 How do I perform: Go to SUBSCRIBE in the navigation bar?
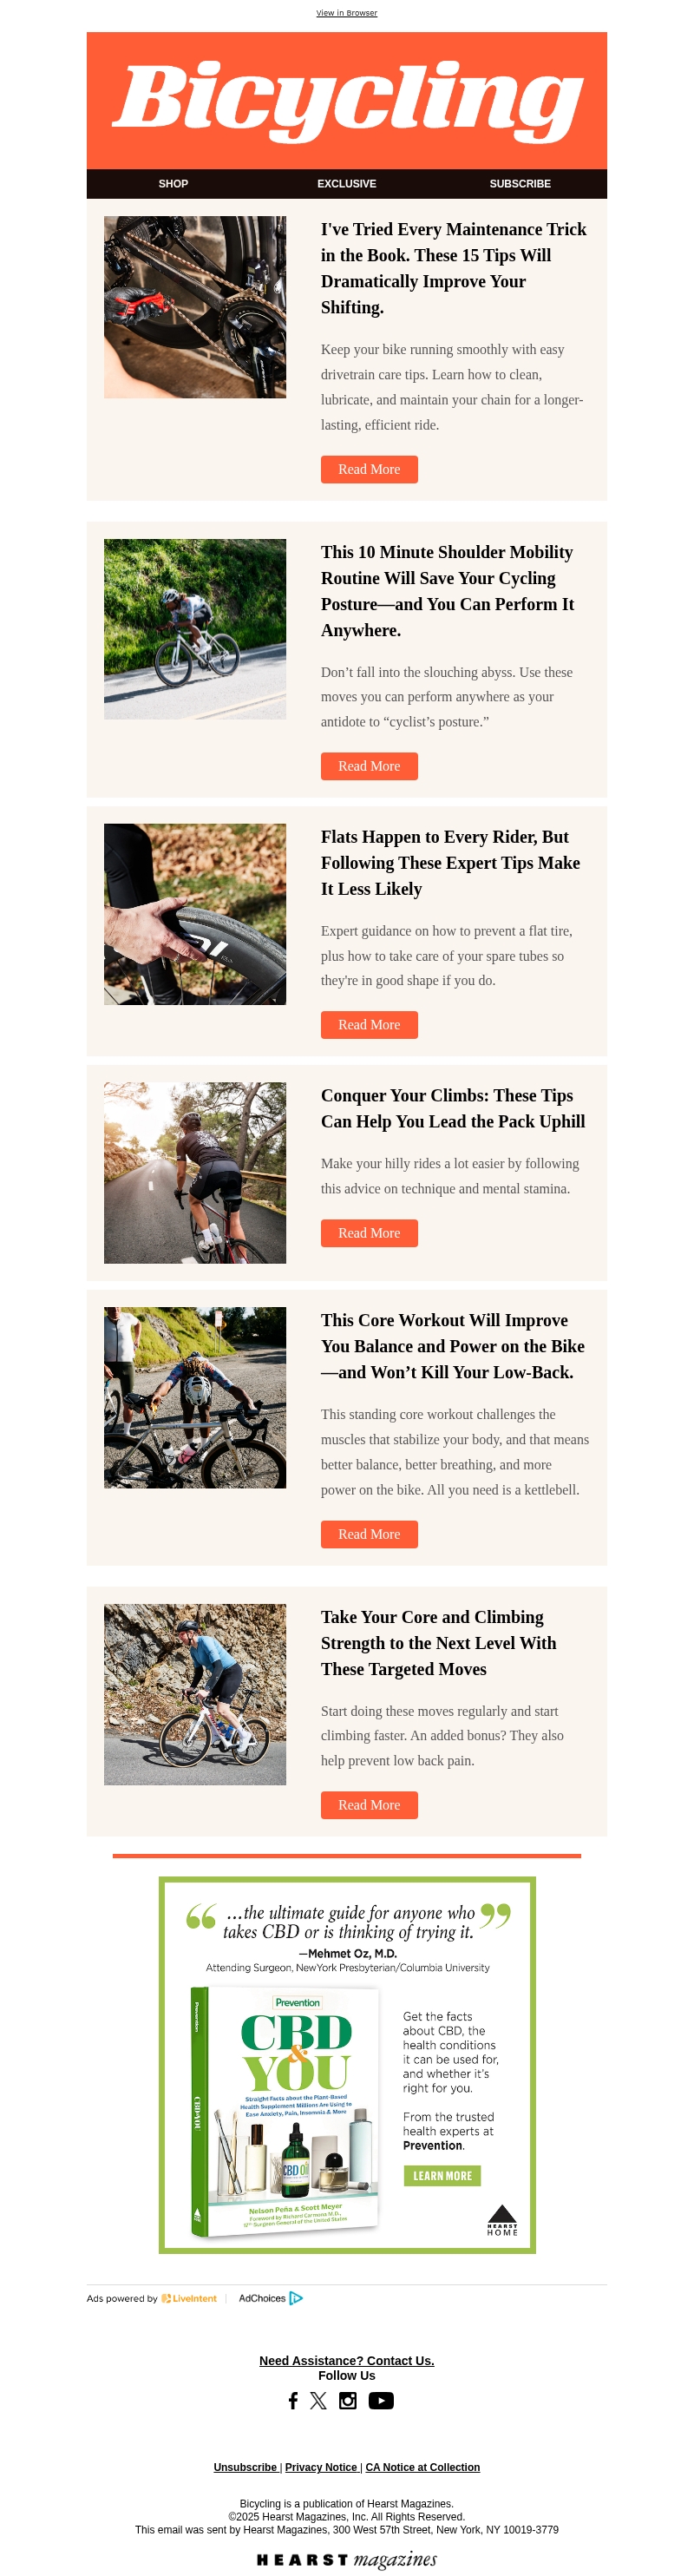tap(520, 184)
